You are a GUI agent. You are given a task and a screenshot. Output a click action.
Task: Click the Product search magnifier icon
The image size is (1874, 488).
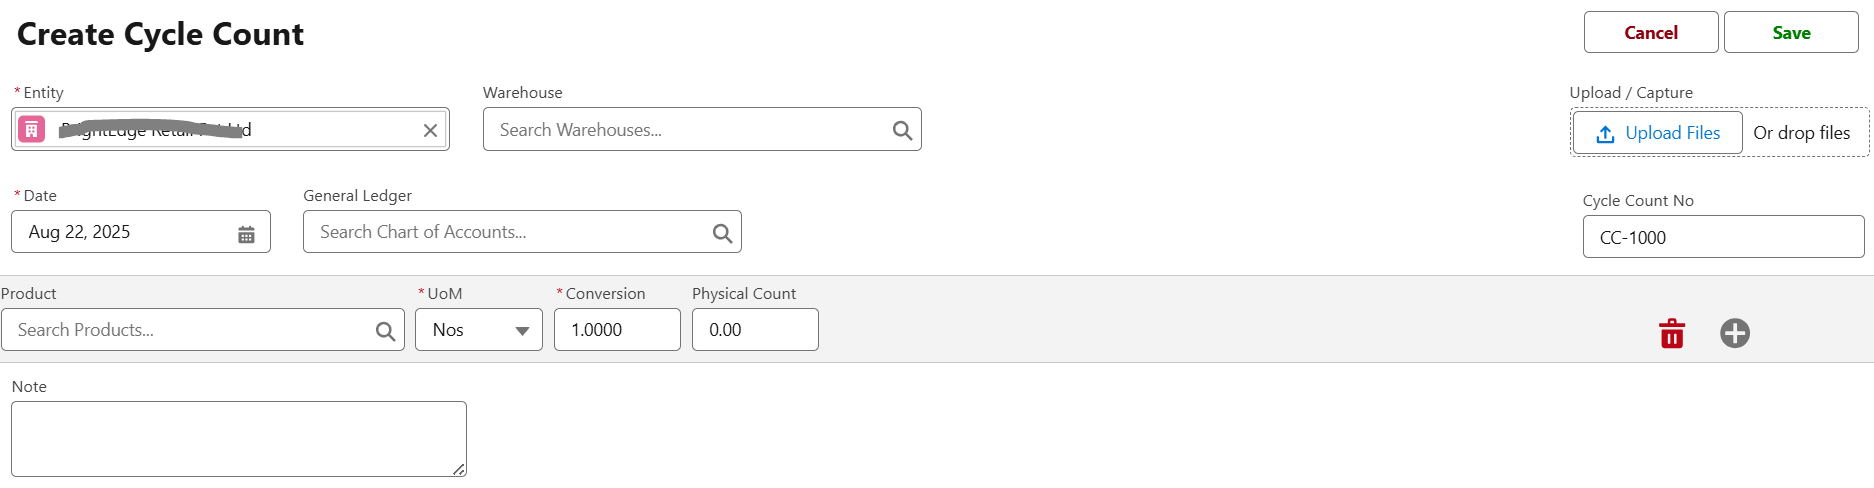pyautogui.click(x=385, y=331)
